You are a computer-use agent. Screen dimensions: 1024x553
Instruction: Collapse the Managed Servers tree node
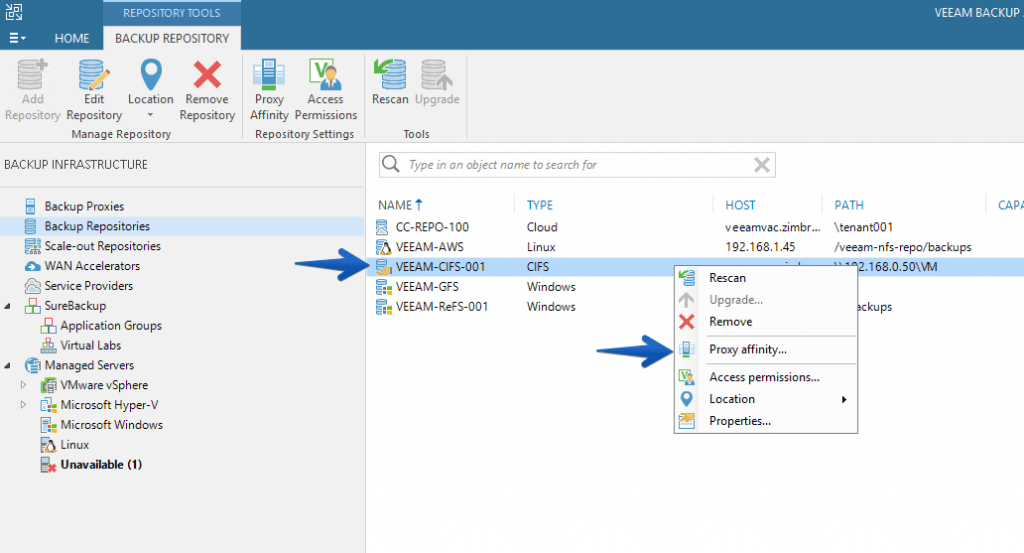(8, 365)
